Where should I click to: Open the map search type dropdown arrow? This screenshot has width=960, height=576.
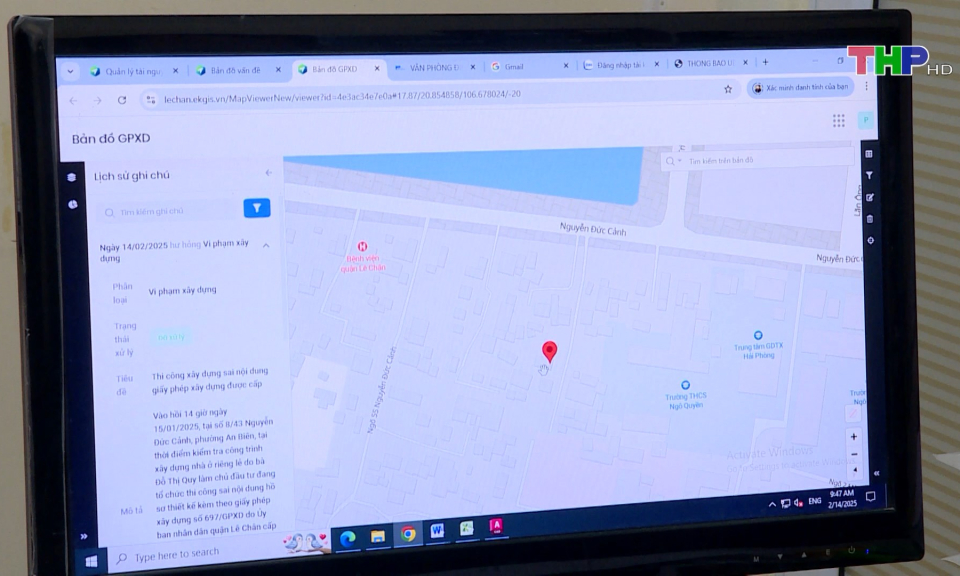679,160
